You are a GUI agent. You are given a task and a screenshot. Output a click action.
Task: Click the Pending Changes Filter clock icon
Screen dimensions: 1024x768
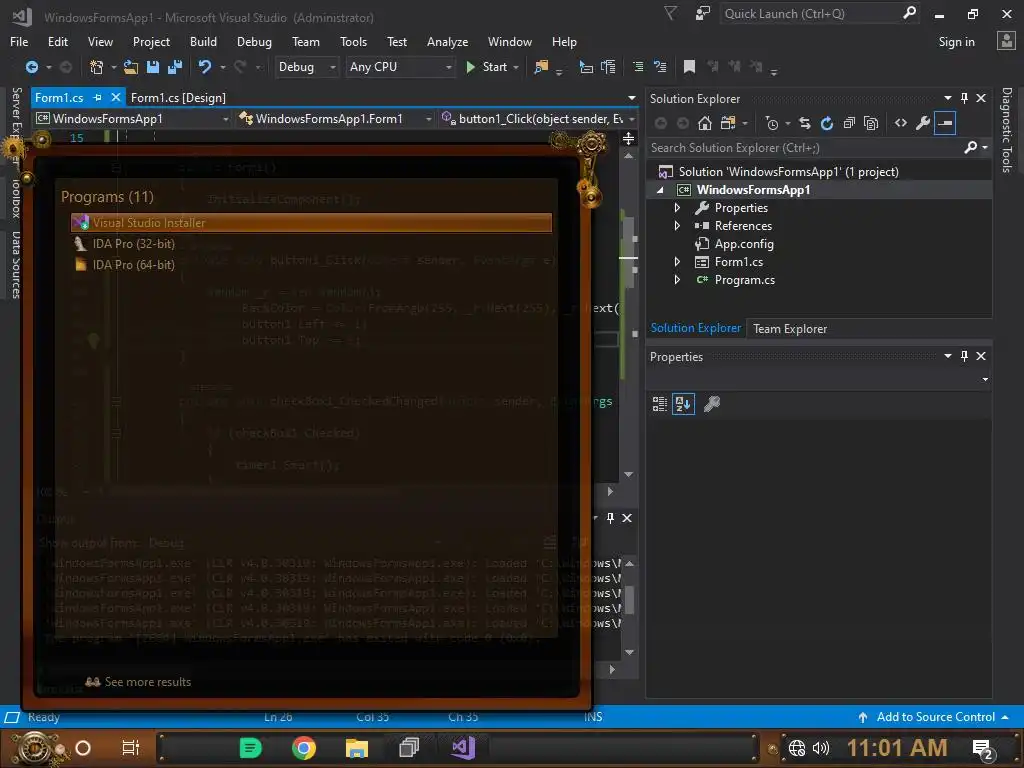772,123
